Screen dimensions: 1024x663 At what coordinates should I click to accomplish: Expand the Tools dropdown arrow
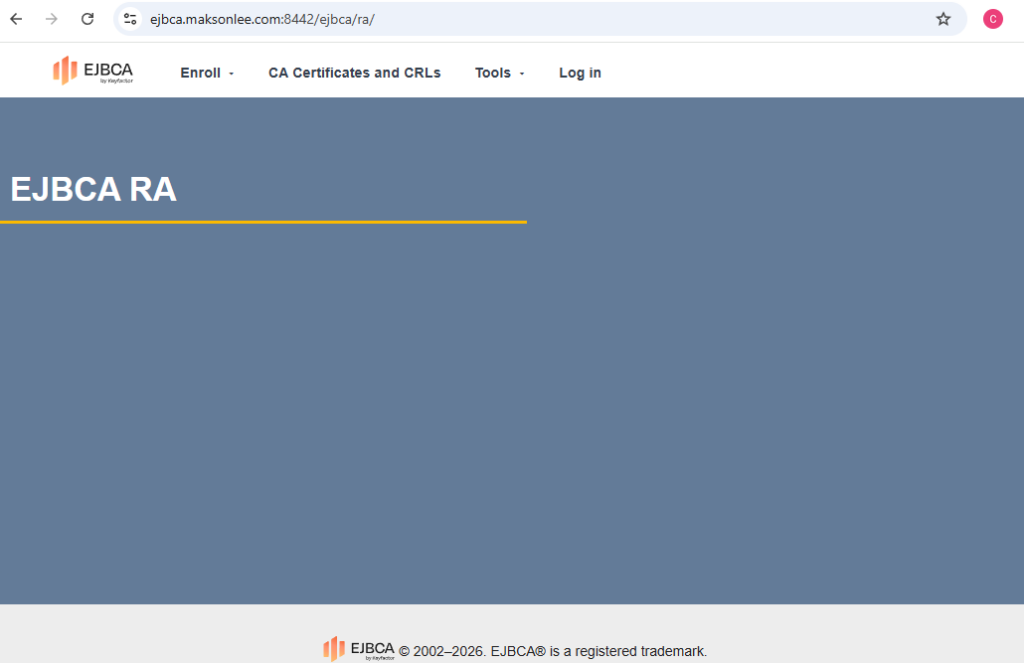tap(522, 74)
